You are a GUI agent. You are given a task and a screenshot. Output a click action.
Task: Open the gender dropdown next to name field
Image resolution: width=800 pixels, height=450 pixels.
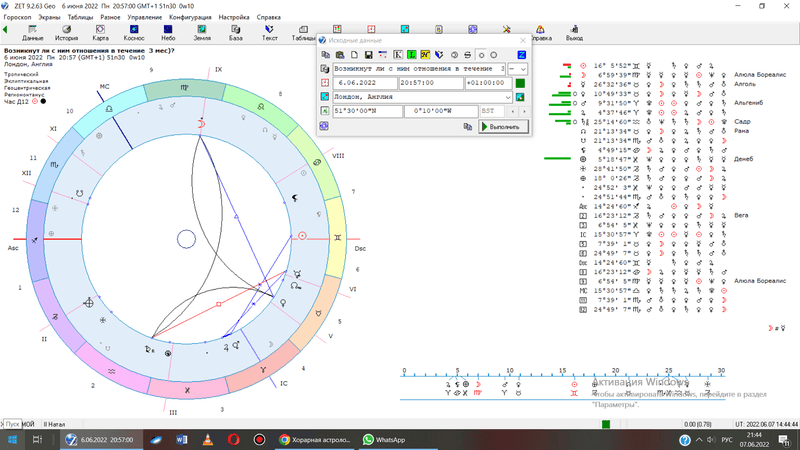pyautogui.click(x=517, y=69)
